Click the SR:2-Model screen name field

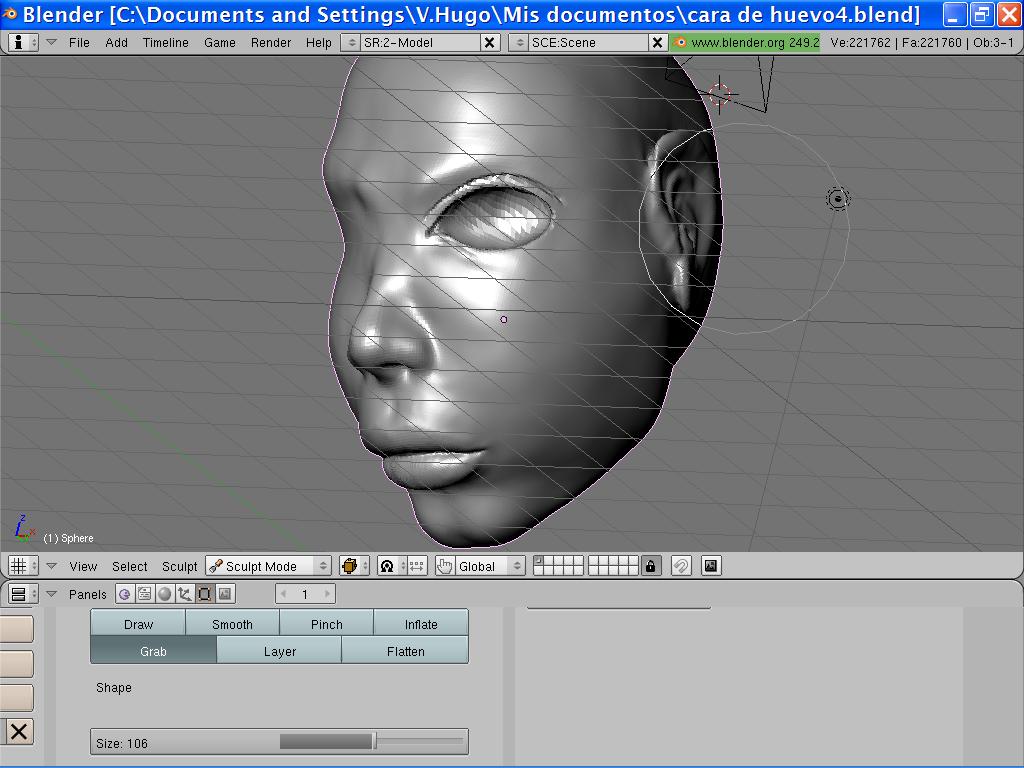point(420,42)
